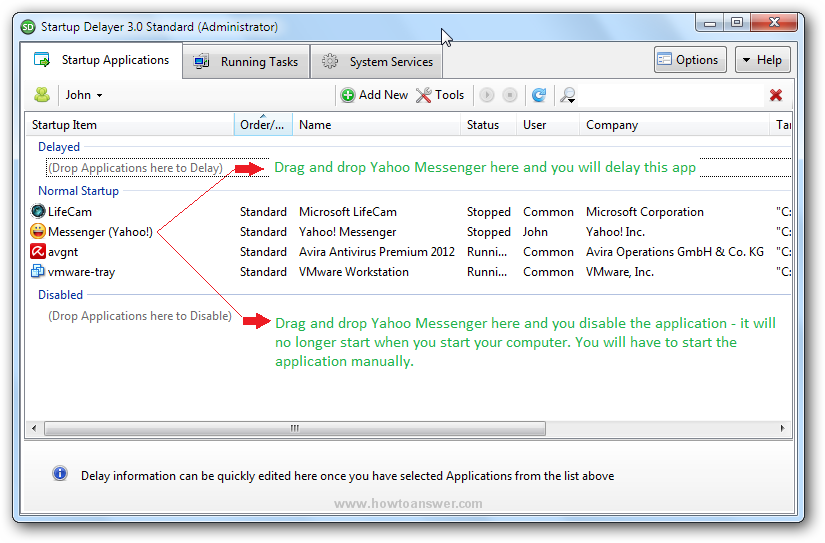Maximize the Startup Delayer window
This screenshot has width=825, height=543.
coord(737,23)
